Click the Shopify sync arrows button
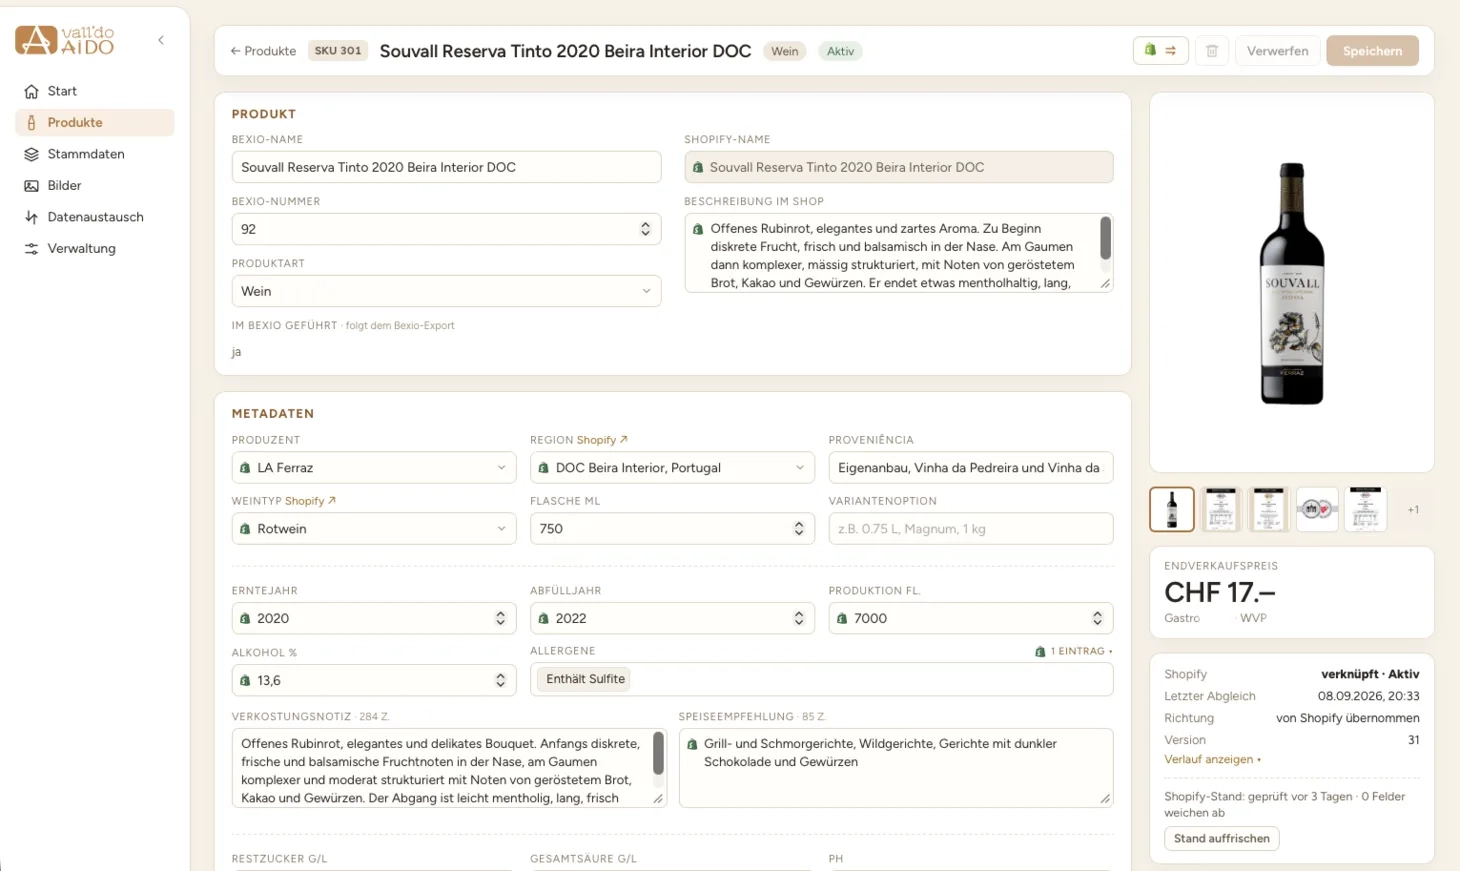This screenshot has height=871, width=1460. [x=1160, y=51]
